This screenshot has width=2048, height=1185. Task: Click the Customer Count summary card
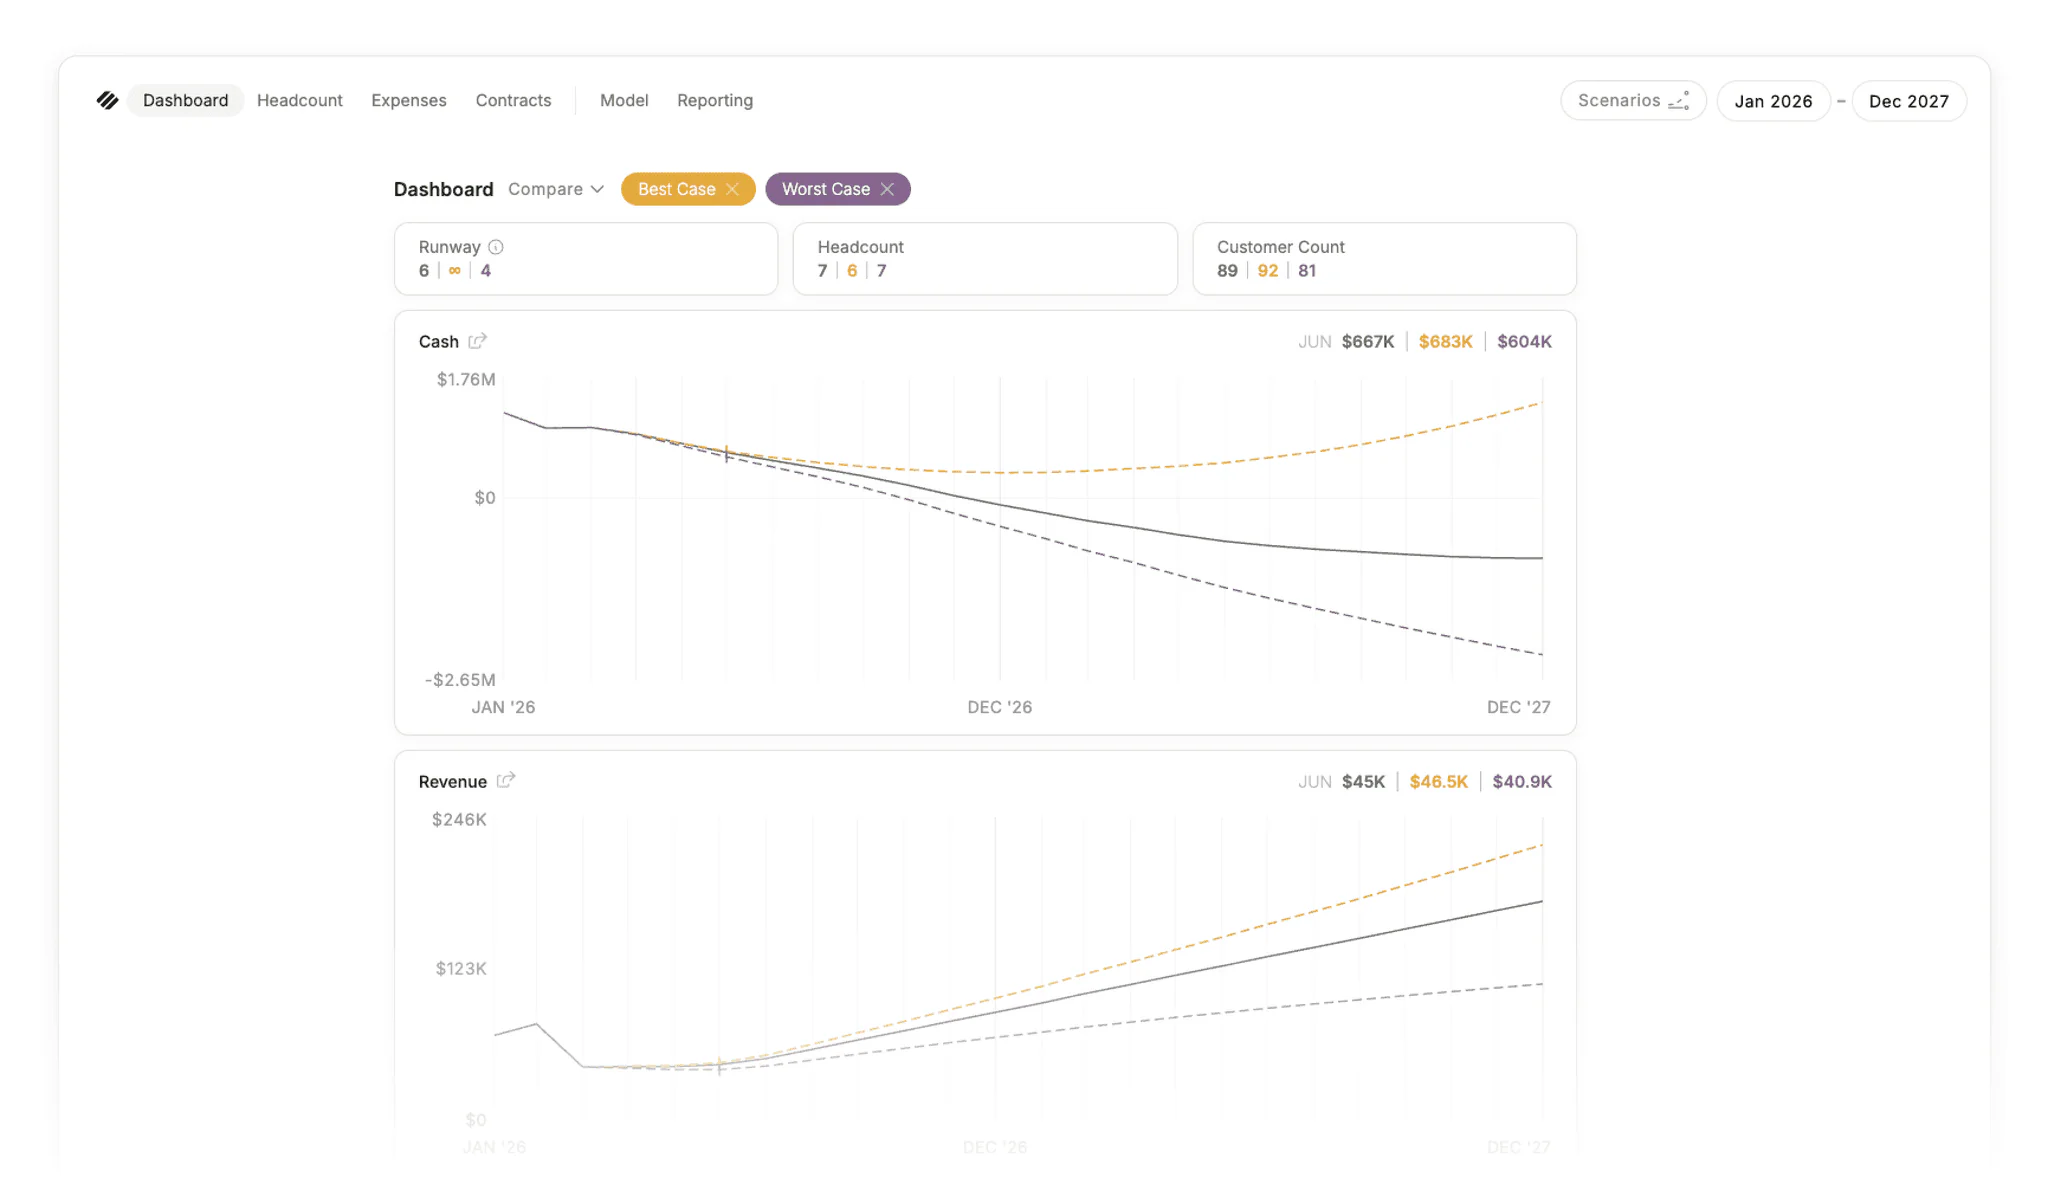pyautogui.click(x=1384, y=259)
